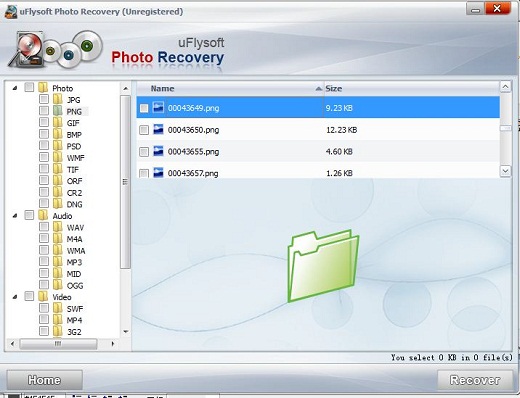
Task: Click the CR2 folder icon
Action: pos(58,192)
